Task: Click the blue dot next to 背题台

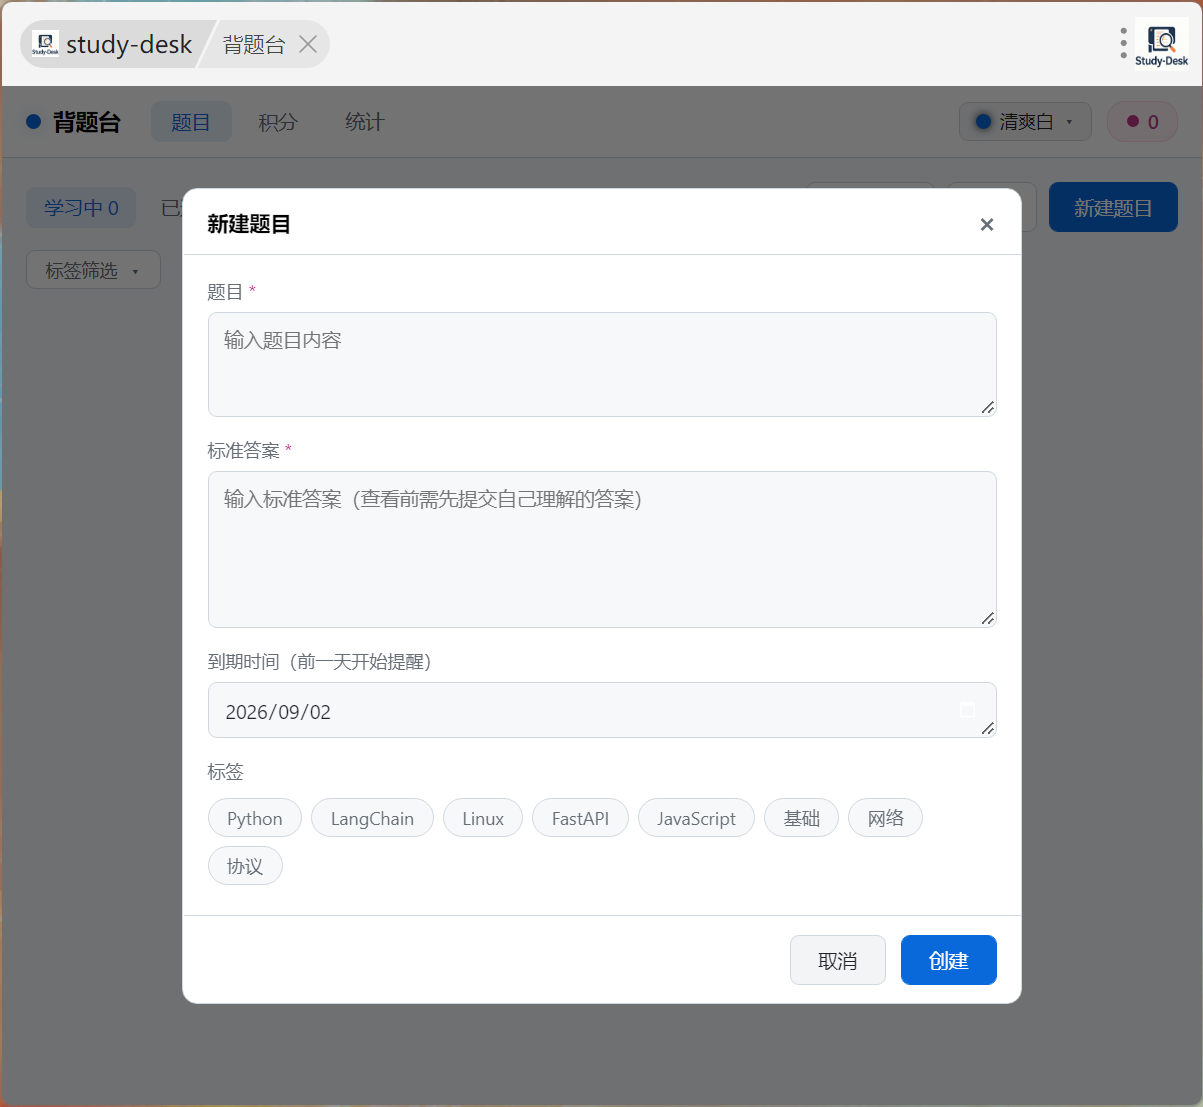Action: coord(33,122)
